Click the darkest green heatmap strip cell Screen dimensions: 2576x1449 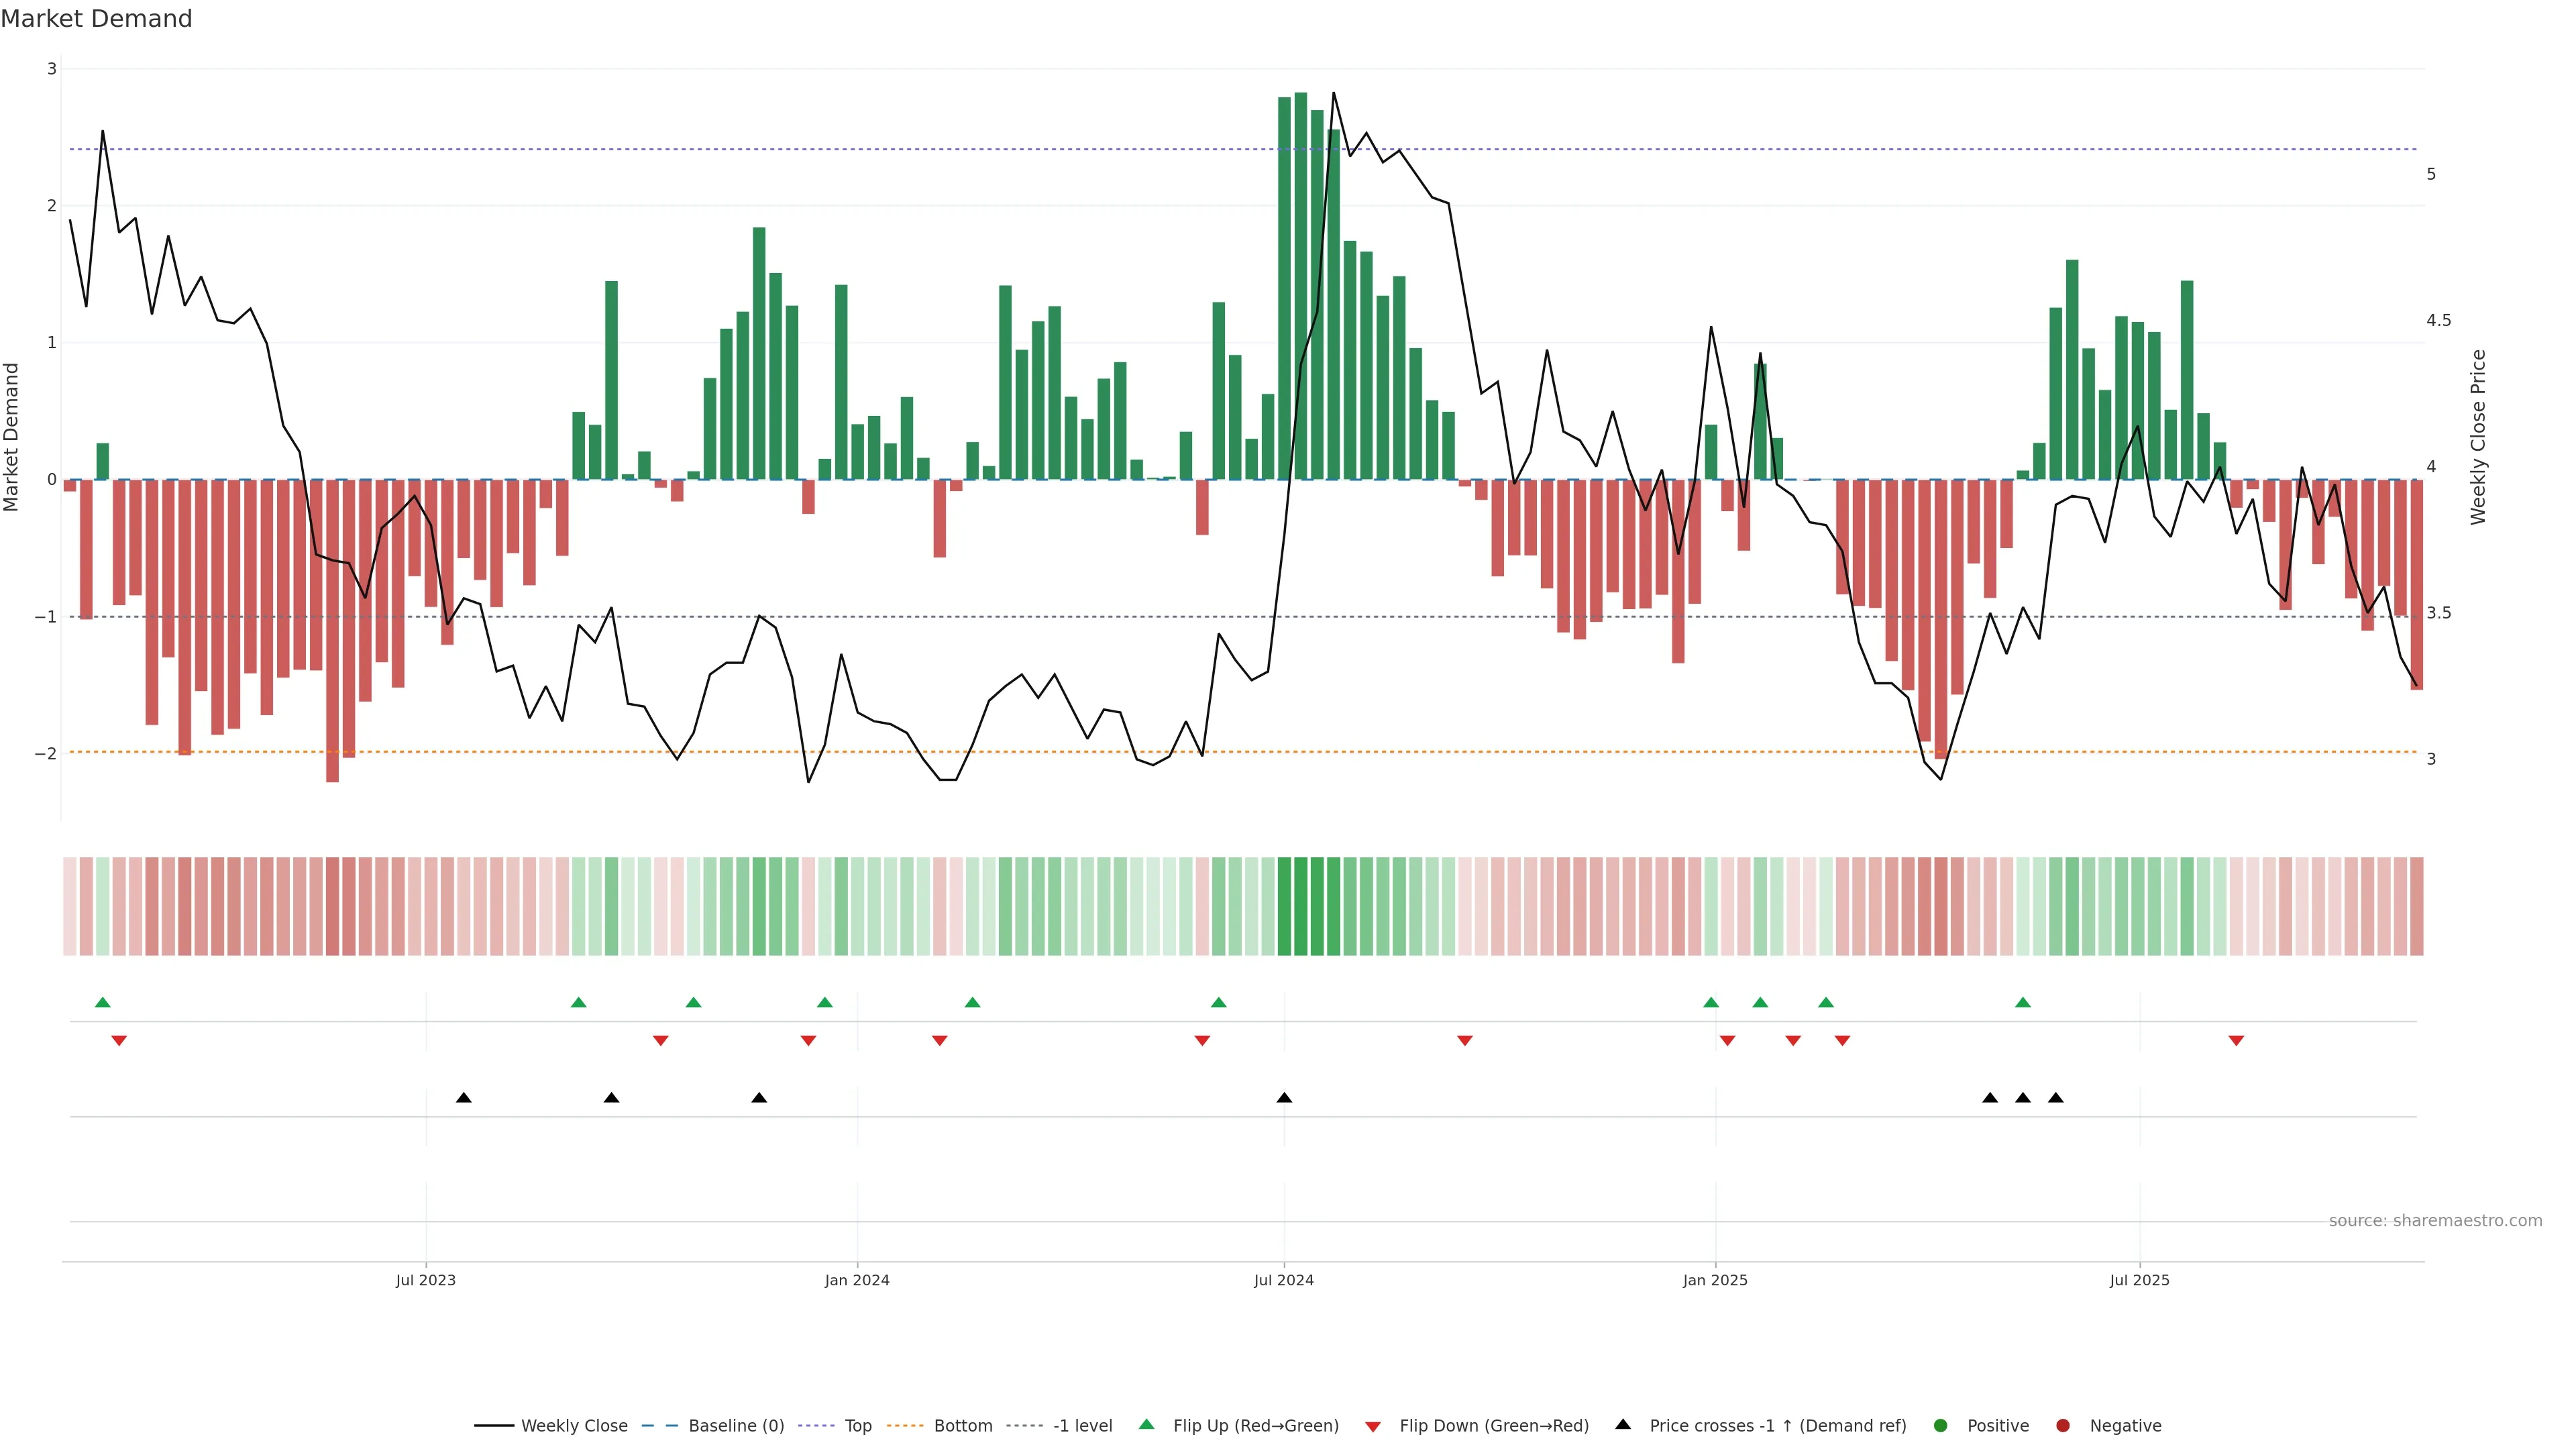tap(1301, 906)
